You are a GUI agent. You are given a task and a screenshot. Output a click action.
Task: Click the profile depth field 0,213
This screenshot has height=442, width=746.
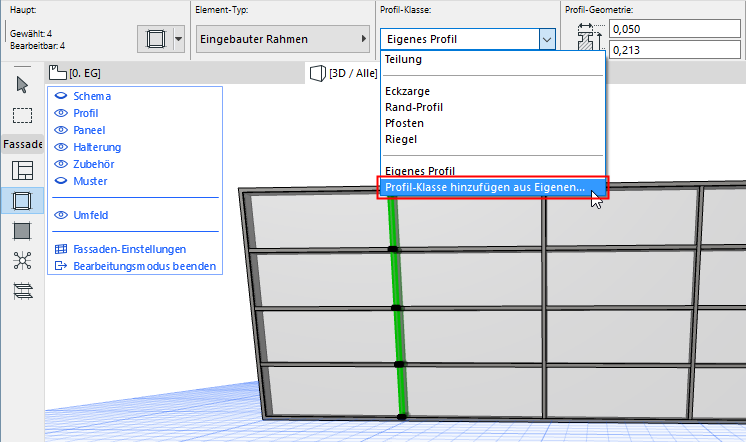(x=675, y=50)
